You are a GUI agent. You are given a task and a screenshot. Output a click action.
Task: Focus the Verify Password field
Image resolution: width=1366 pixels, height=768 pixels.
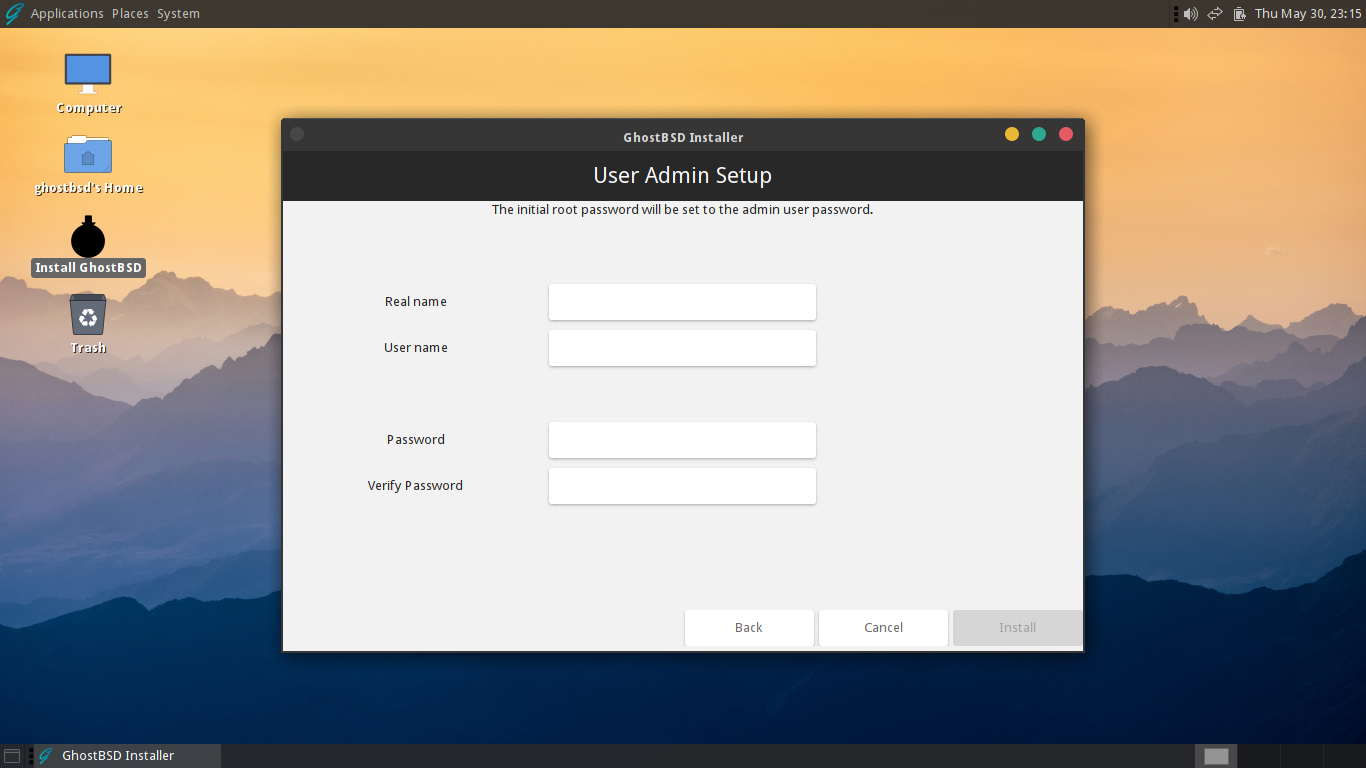682,486
